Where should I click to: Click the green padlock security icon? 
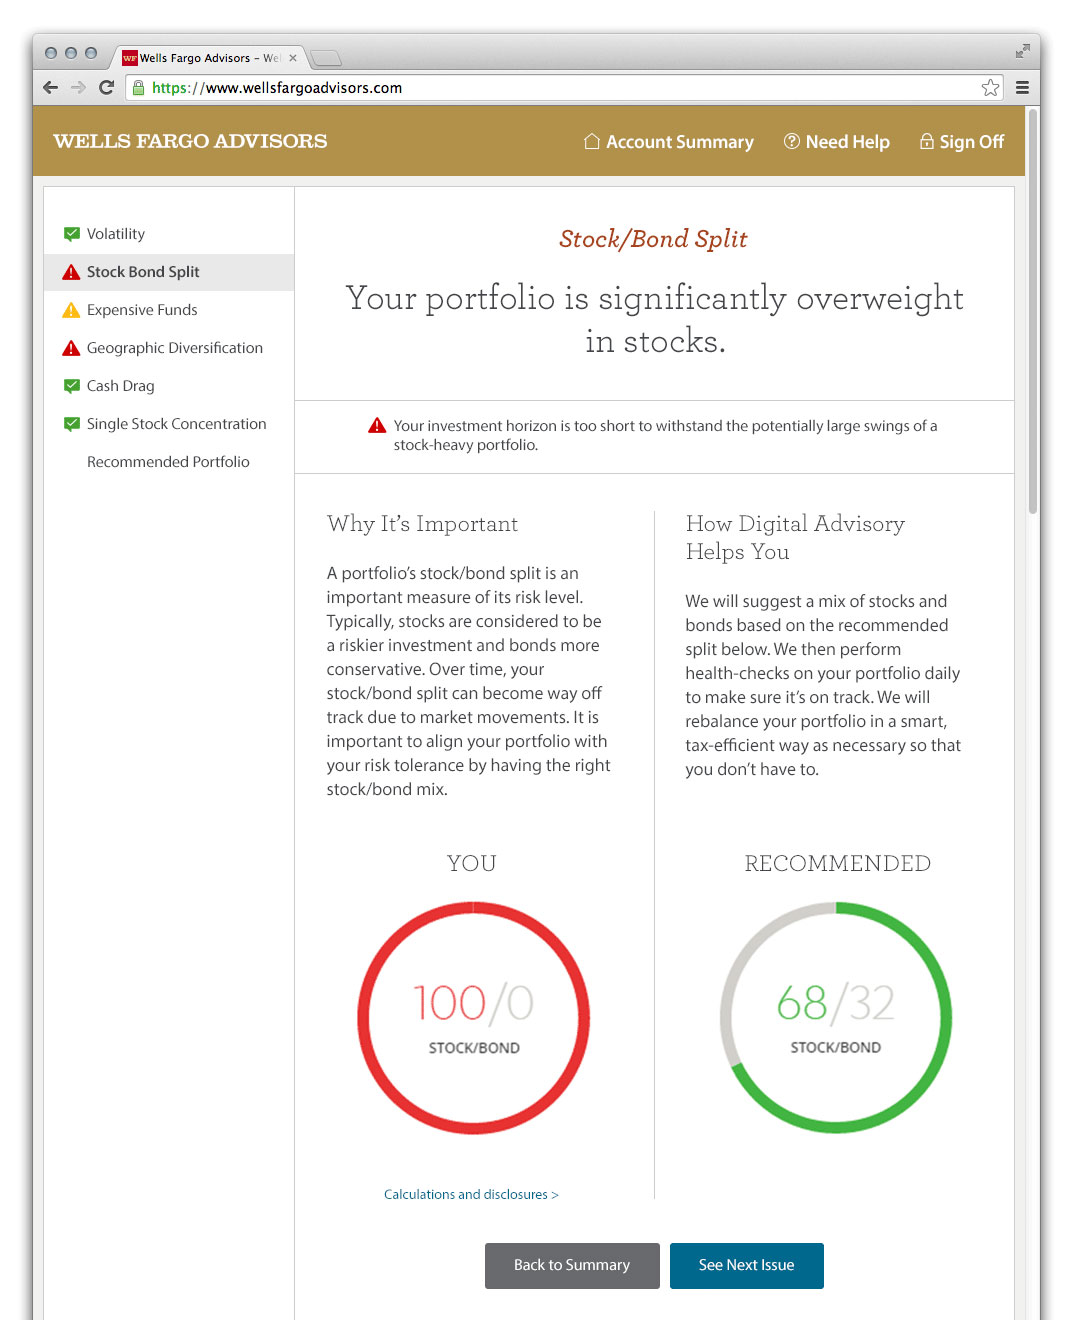[x=139, y=88]
